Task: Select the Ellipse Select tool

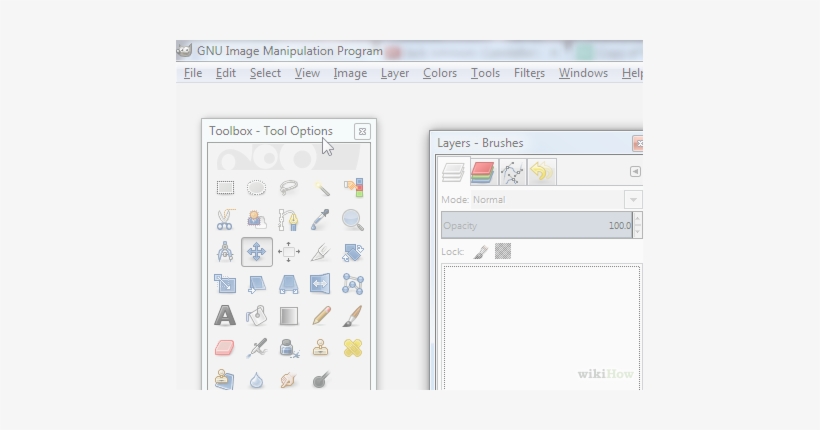Action: coord(256,188)
